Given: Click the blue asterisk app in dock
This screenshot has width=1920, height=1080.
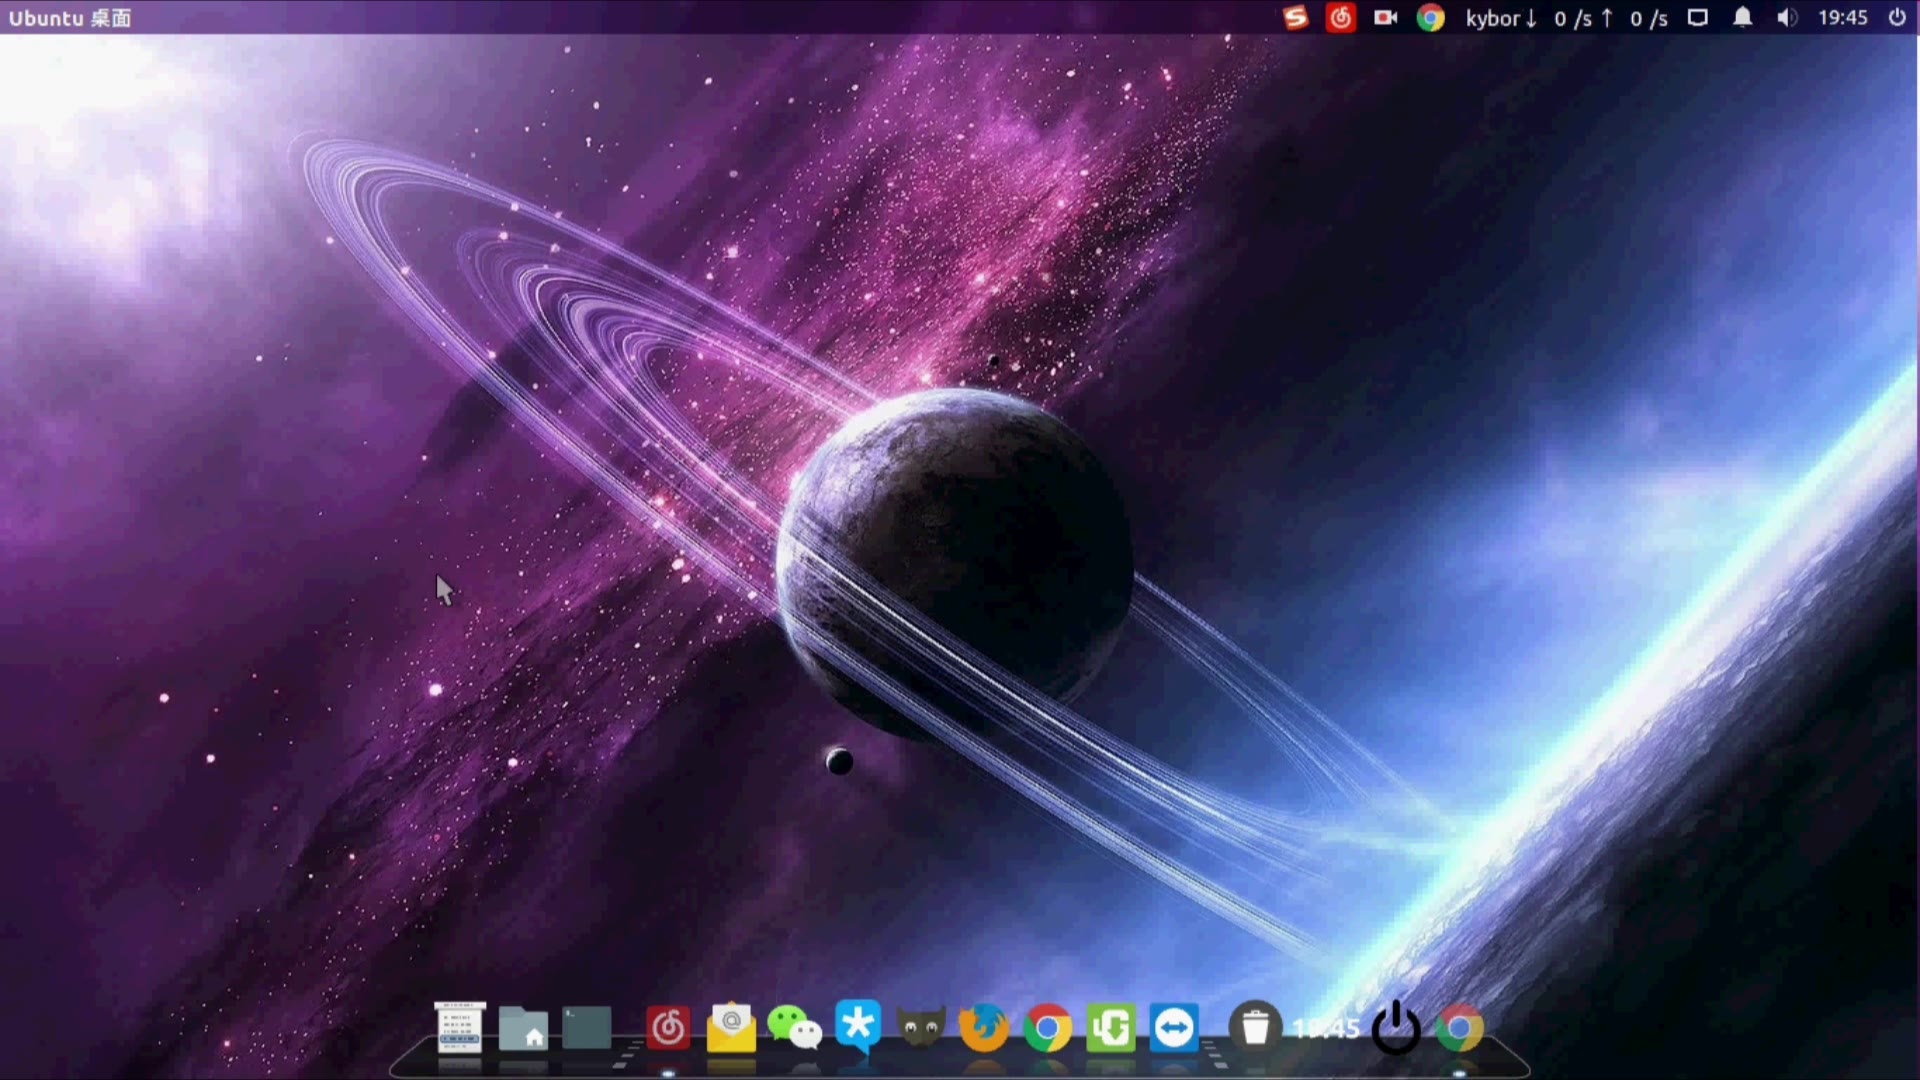Looking at the screenshot, I should [x=858, y=1026].
